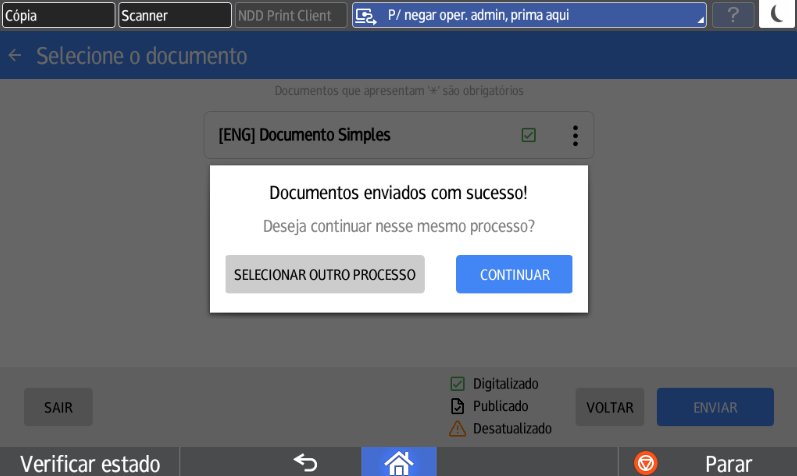797x476 pixels.
Task: Open the Scanner tab
Action: 174,15
